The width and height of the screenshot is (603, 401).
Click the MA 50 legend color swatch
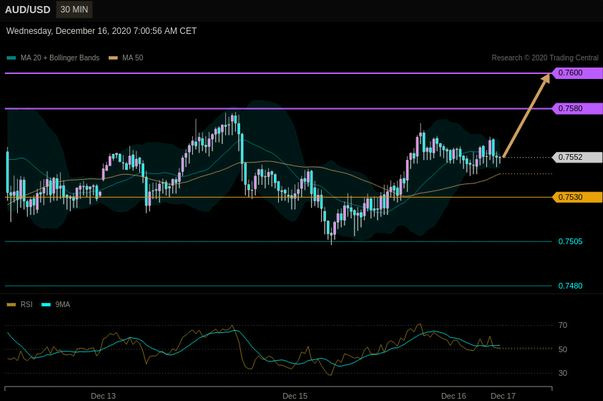coord(113,58)
